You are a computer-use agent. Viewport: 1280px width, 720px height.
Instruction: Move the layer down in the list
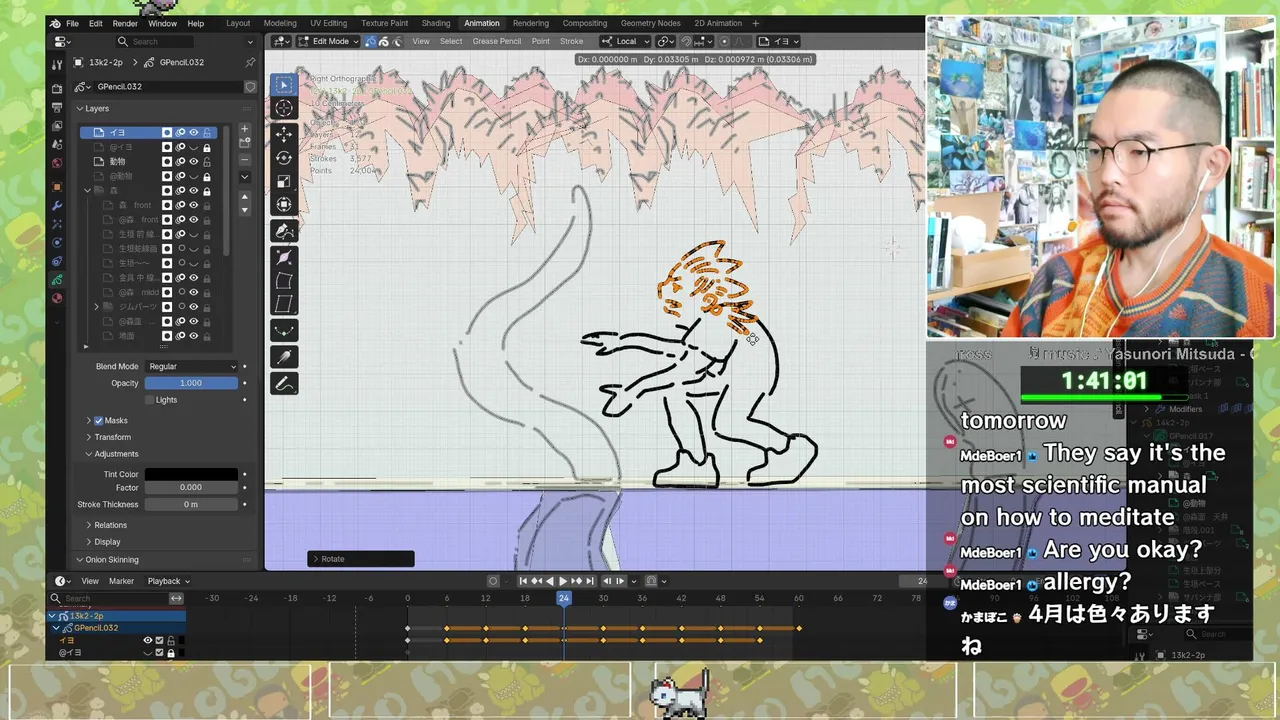tap(244, 210)
